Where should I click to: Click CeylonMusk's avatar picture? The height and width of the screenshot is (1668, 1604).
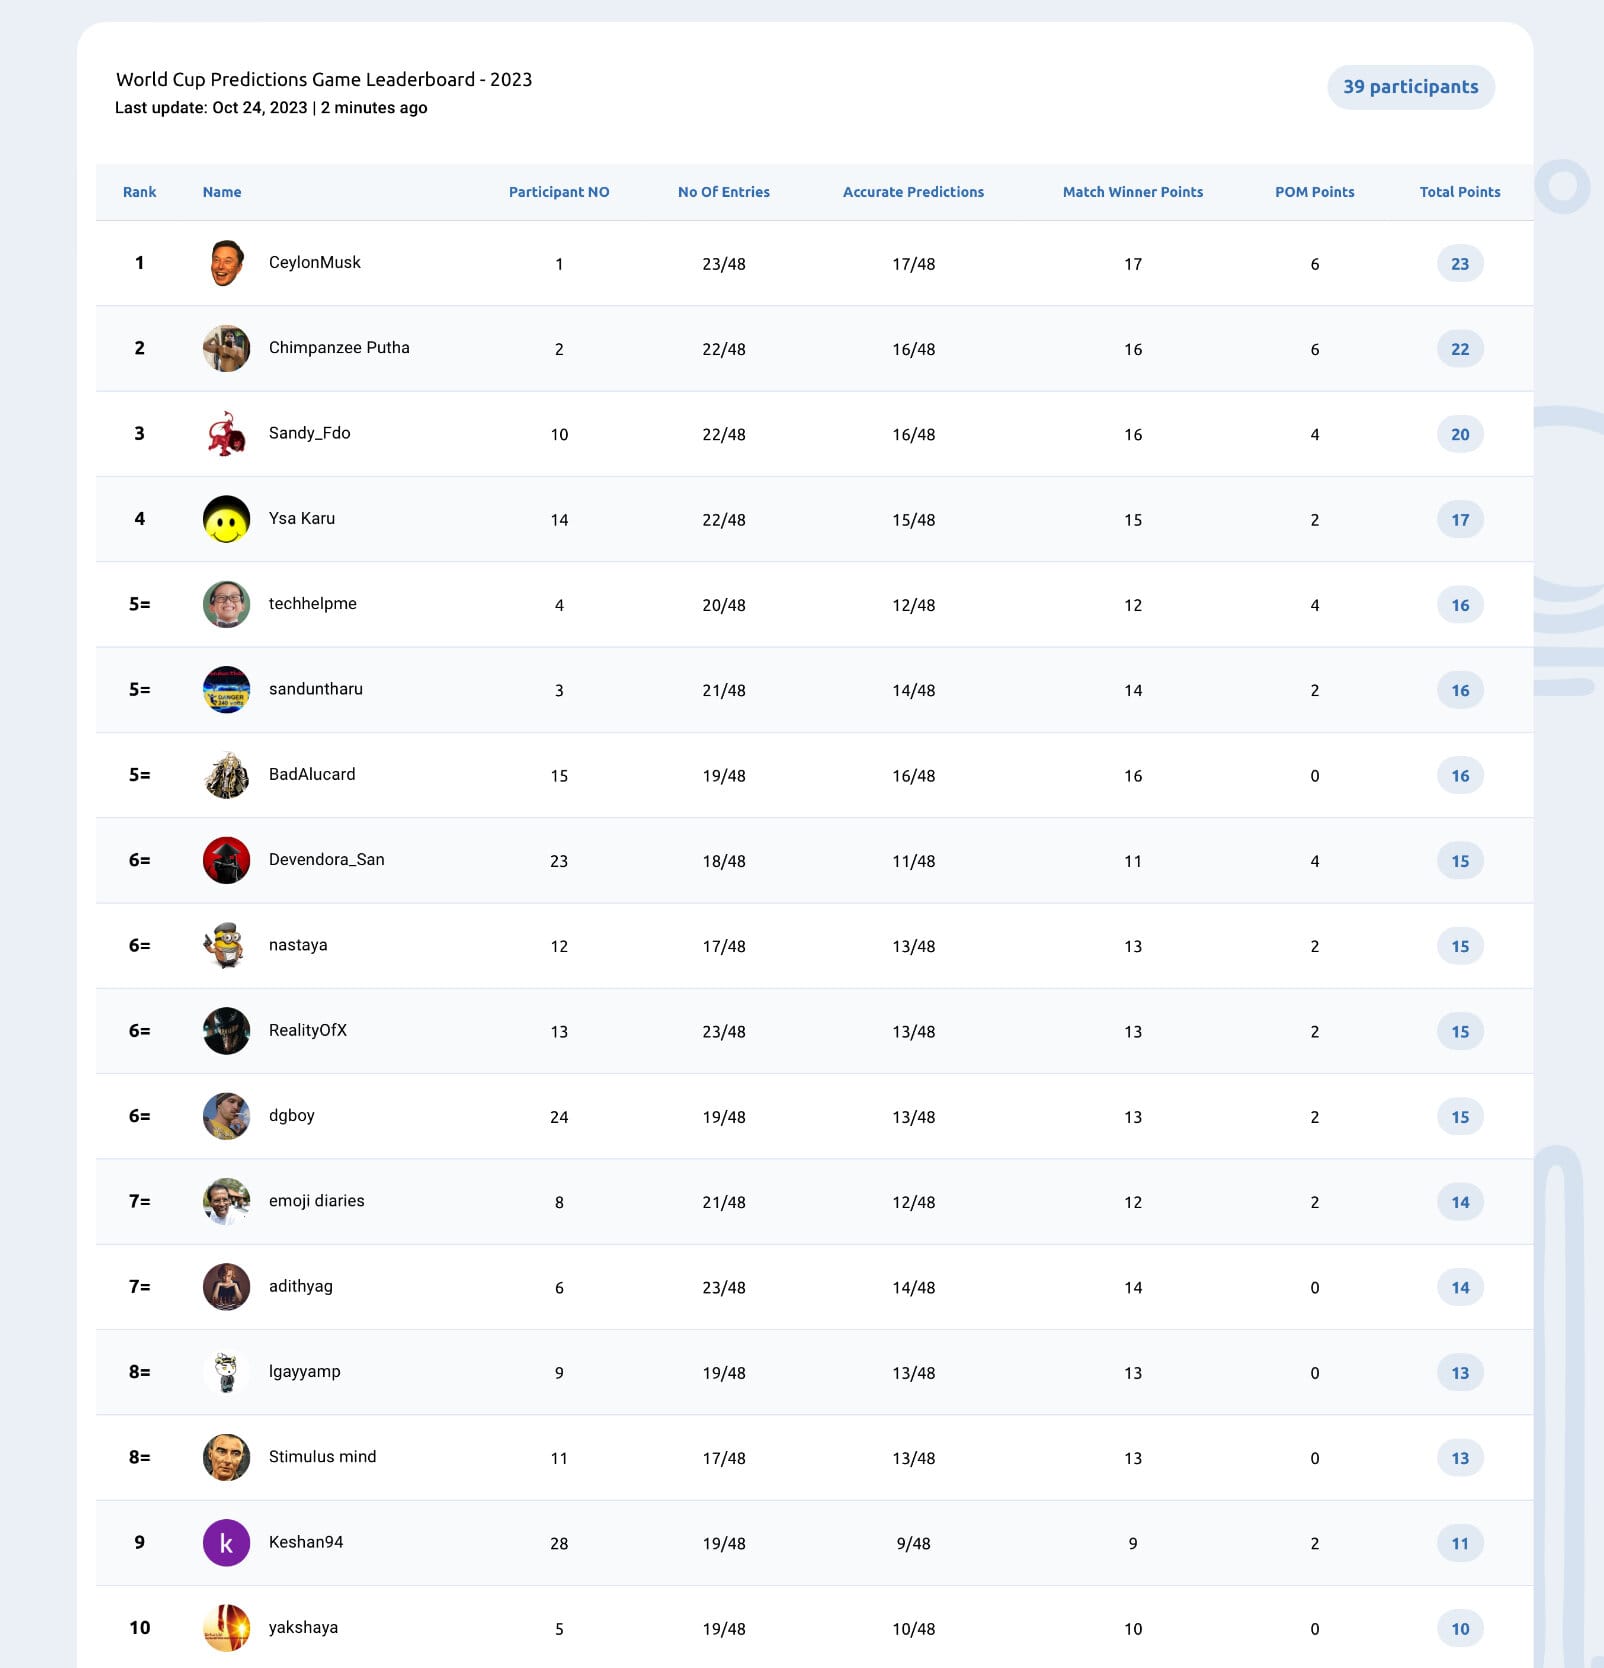tap(226, 263)
